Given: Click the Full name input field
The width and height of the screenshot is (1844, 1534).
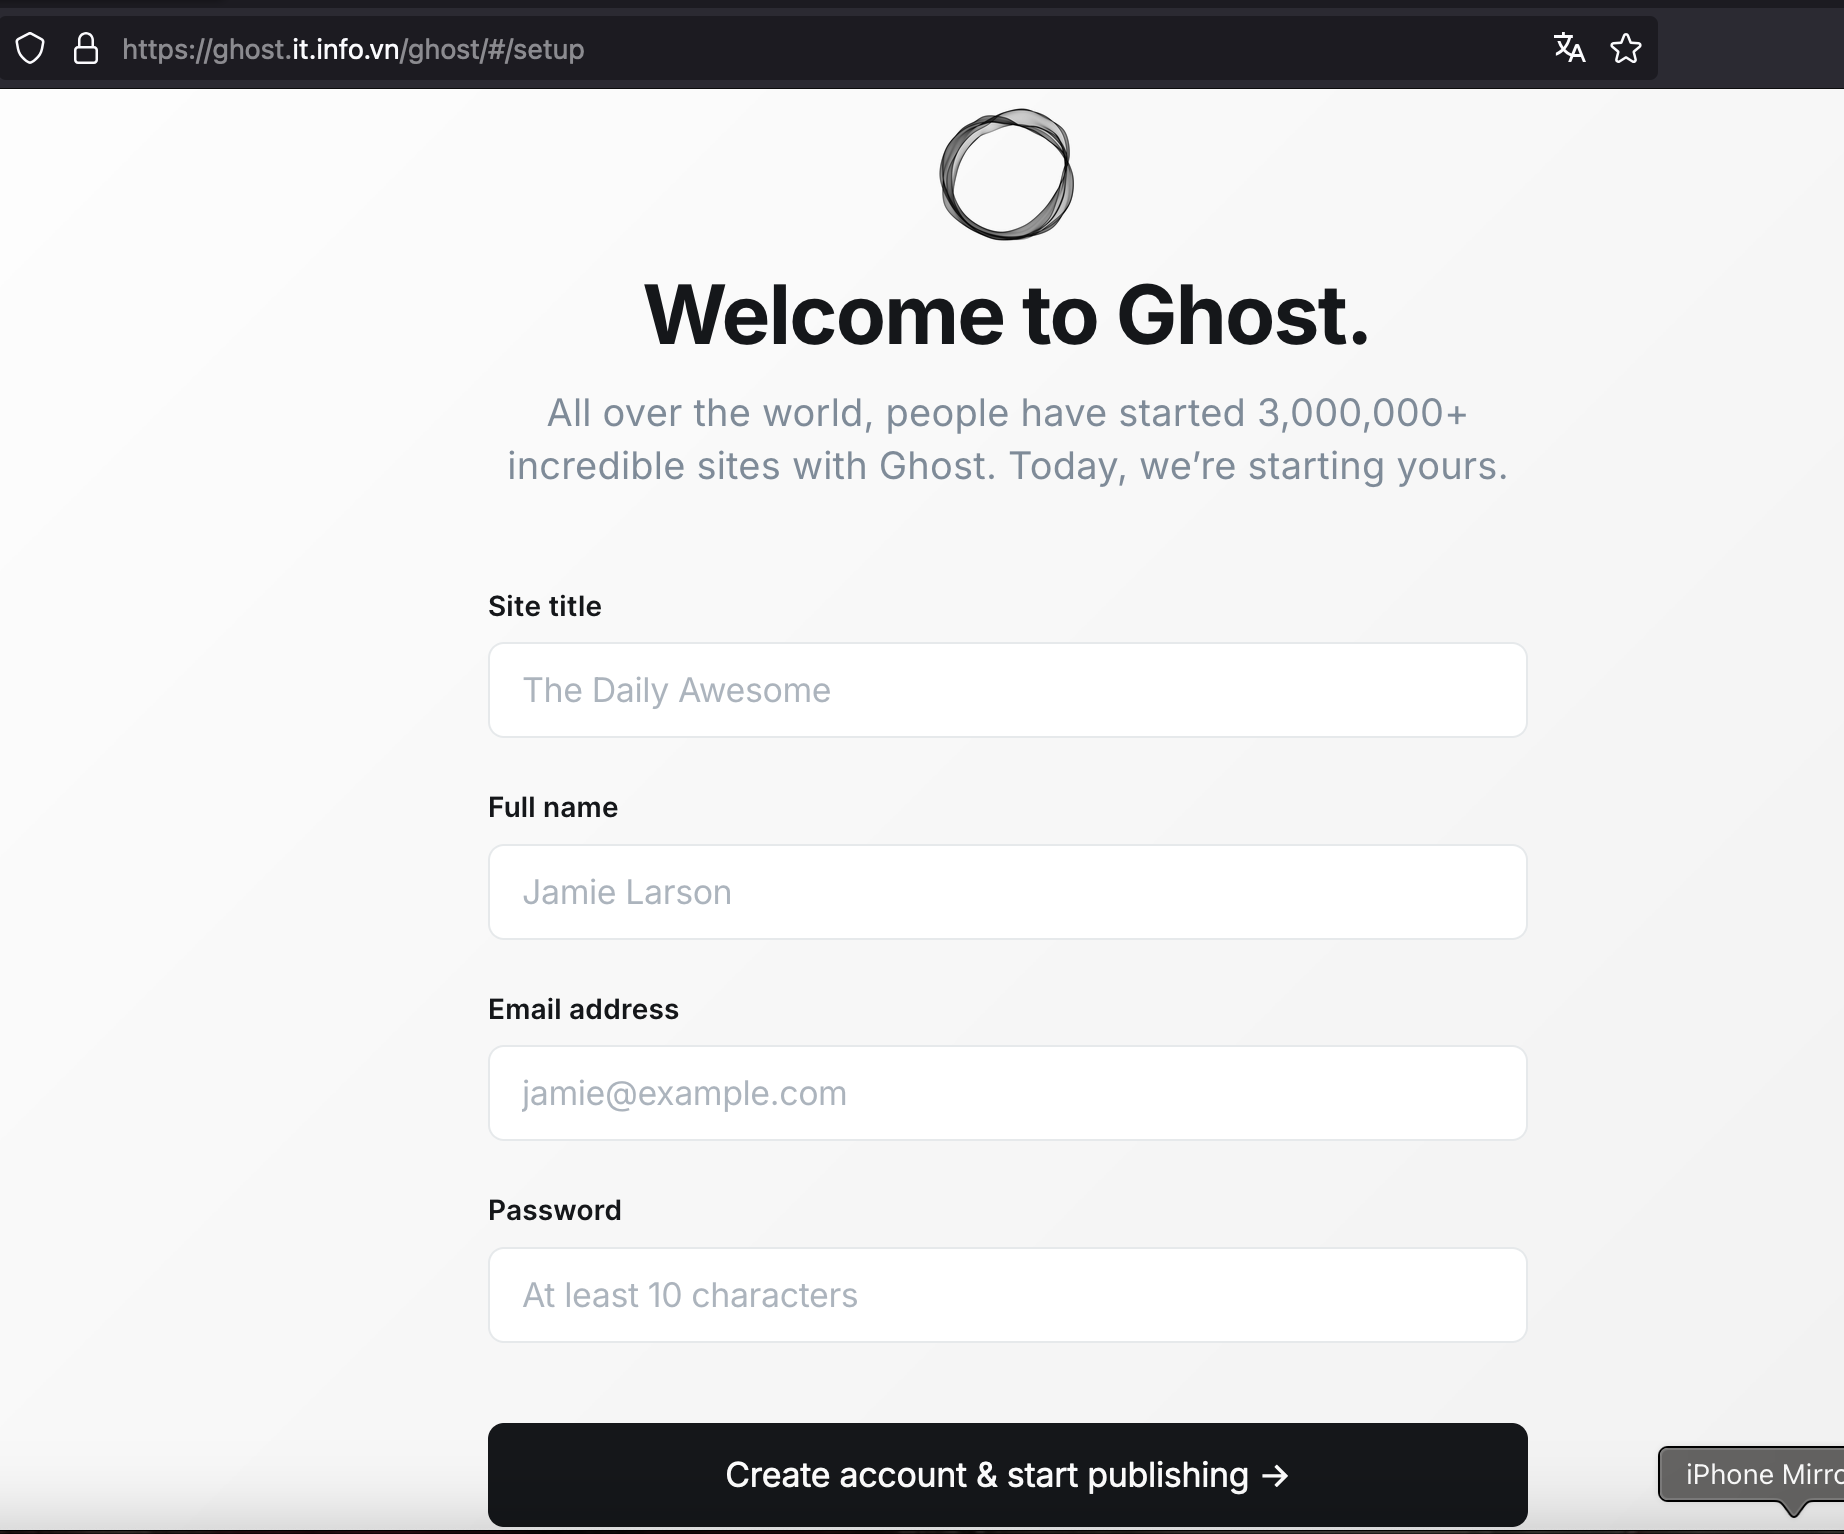Looking at the screenshot, I should click(1006, 892).
